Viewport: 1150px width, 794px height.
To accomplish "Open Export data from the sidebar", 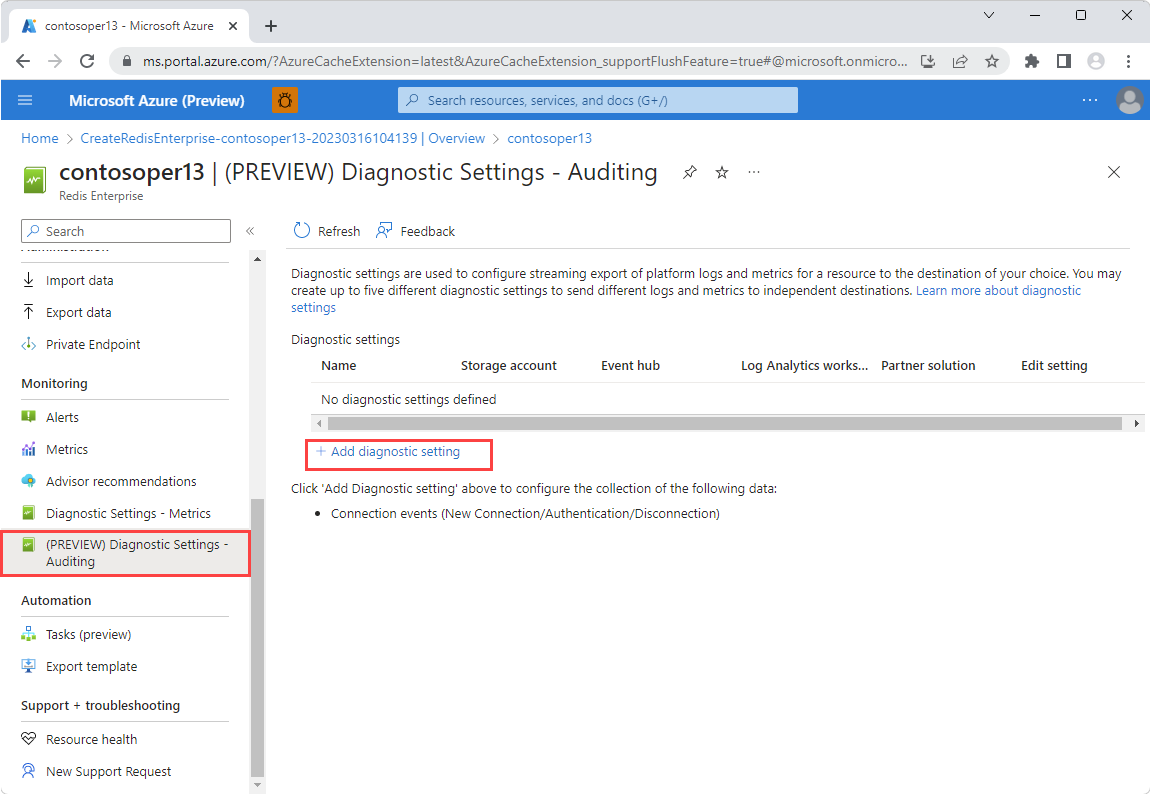I will pyautogui.click(x=27, y=312).
